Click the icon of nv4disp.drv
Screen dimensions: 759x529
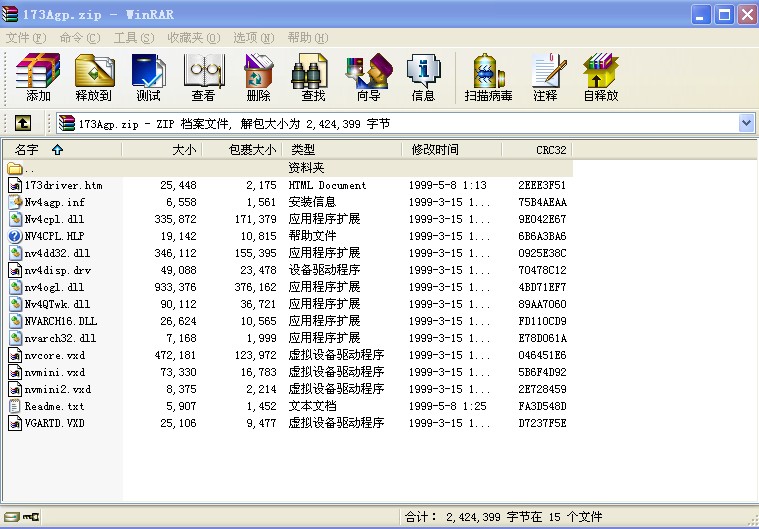coord(15,270)
